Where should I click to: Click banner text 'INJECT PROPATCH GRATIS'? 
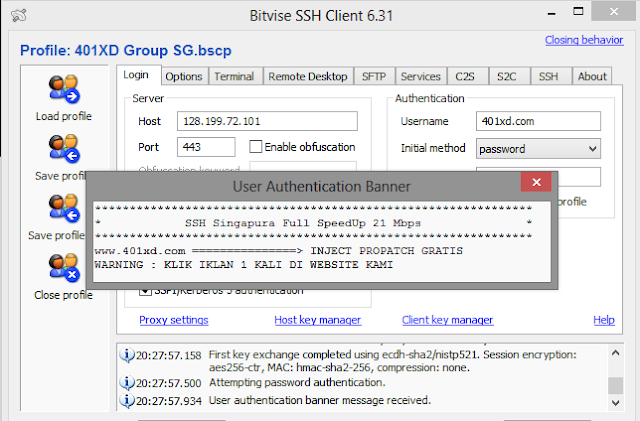[x=387, y=251]
